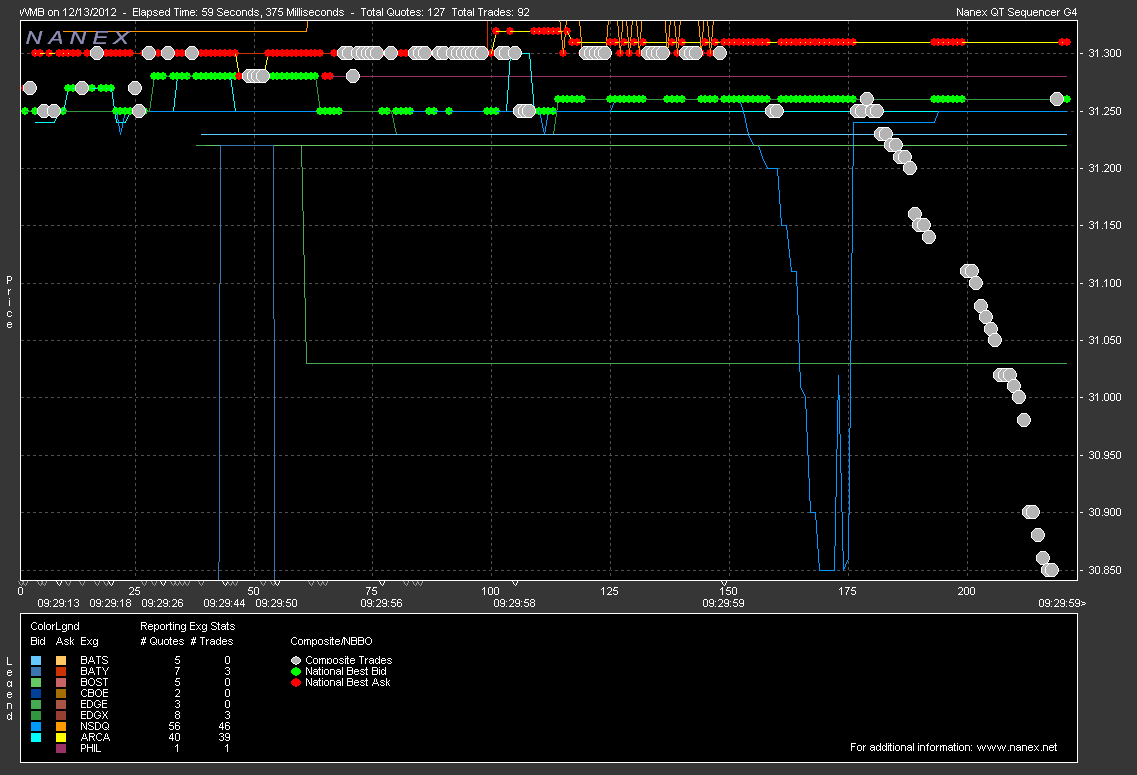The height and width of the screenshot is (775, 1137).
Task: Click the sequence tick label 200
Action: (x=967, y=591)
